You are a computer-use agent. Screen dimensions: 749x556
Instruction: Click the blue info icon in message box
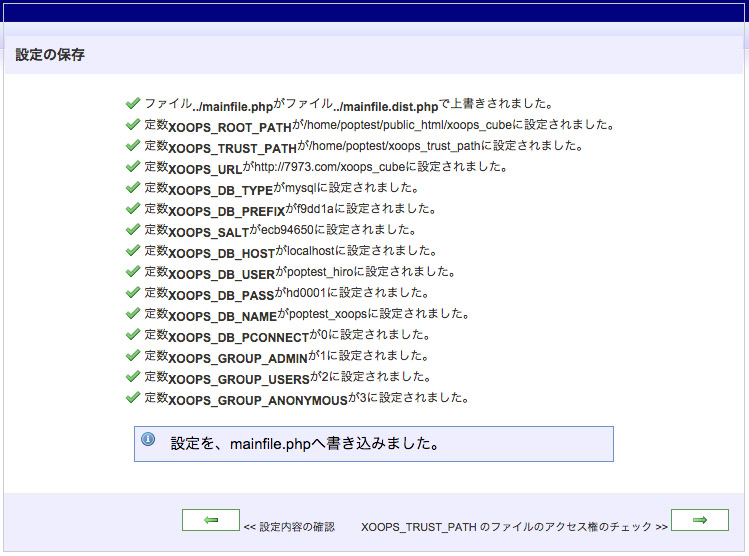pyautogui.click(x=149, y=439)
